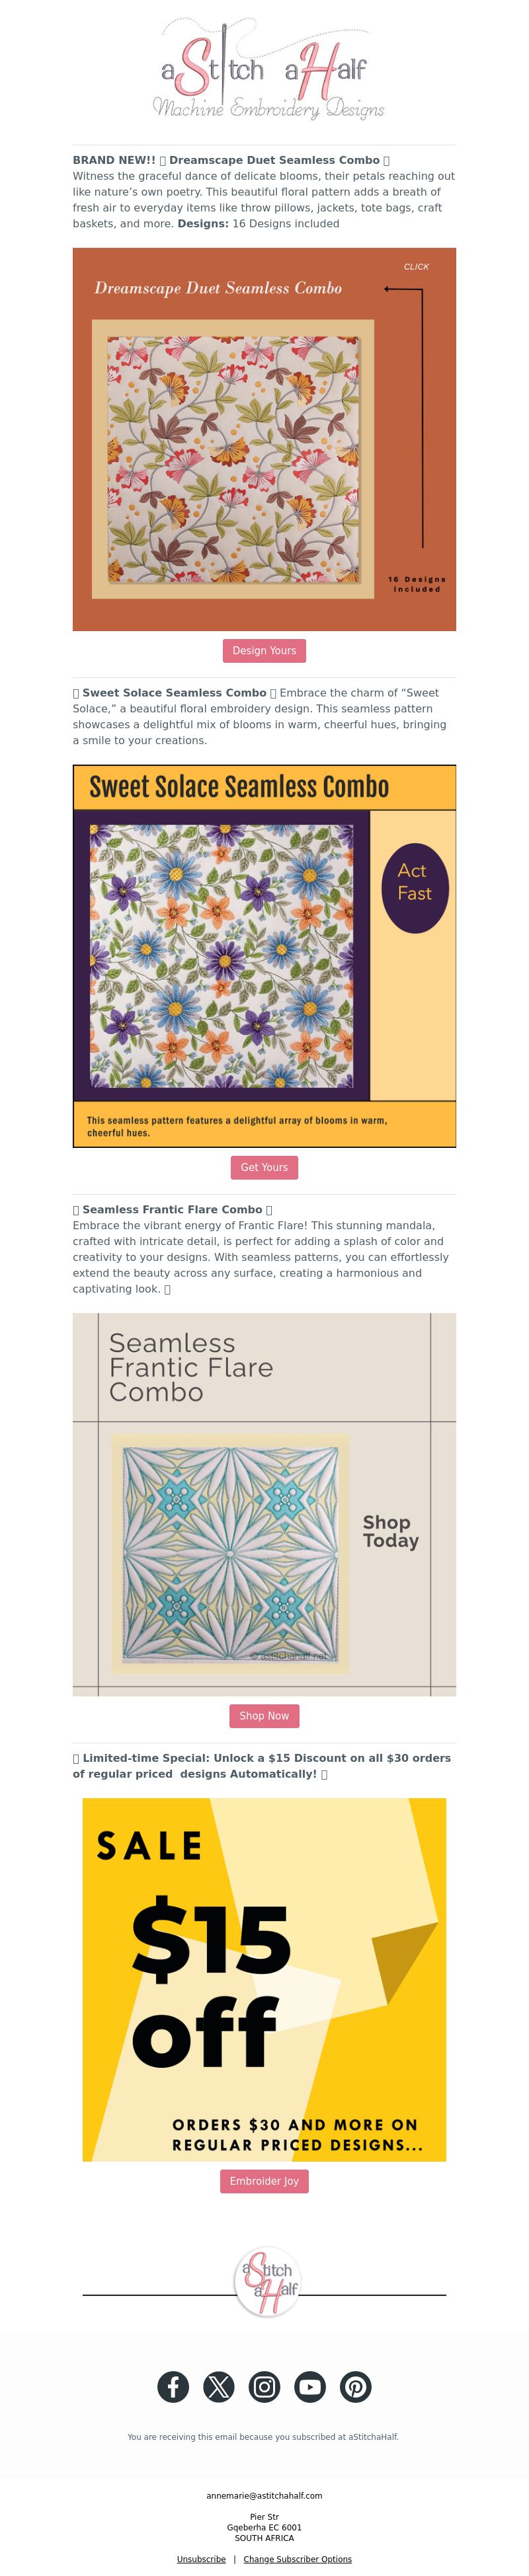Open the Facebook social icon
The width and height of the screenshot is (529, 2576).
pos(173,2387)
